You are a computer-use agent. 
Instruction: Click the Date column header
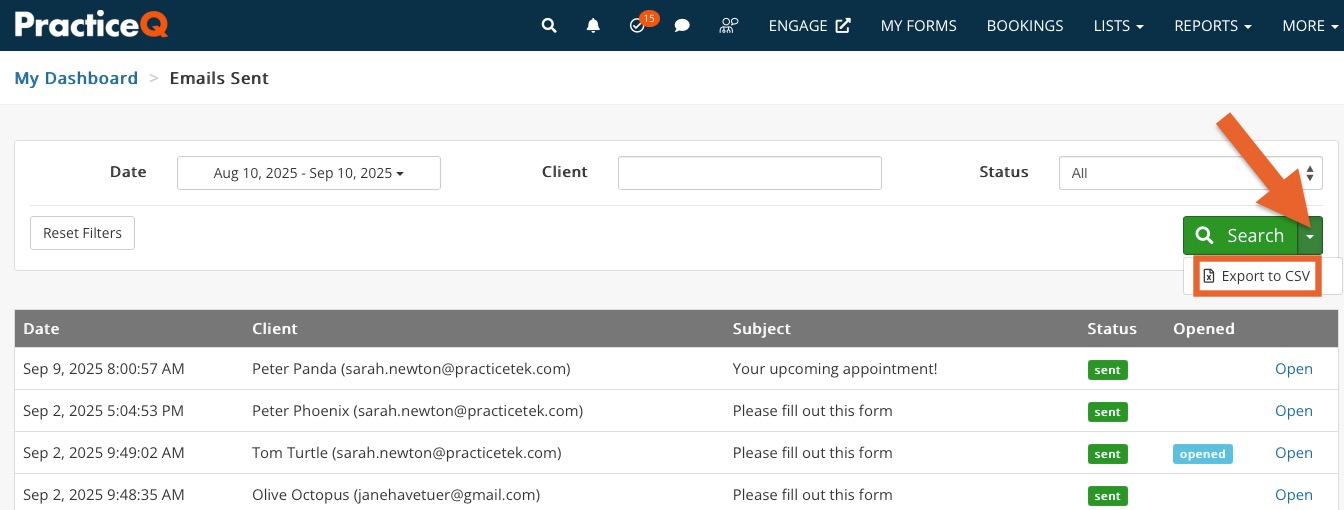(42, 328)
